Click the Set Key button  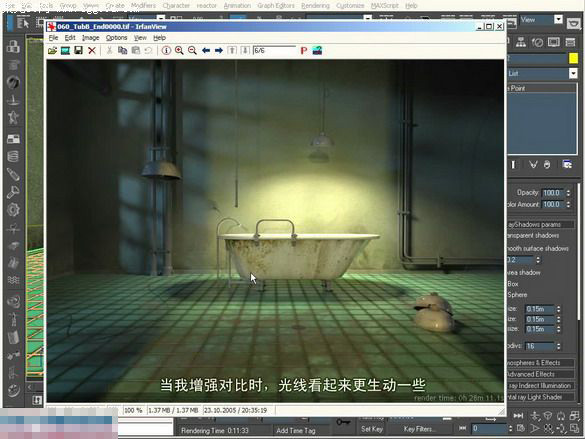372,429
